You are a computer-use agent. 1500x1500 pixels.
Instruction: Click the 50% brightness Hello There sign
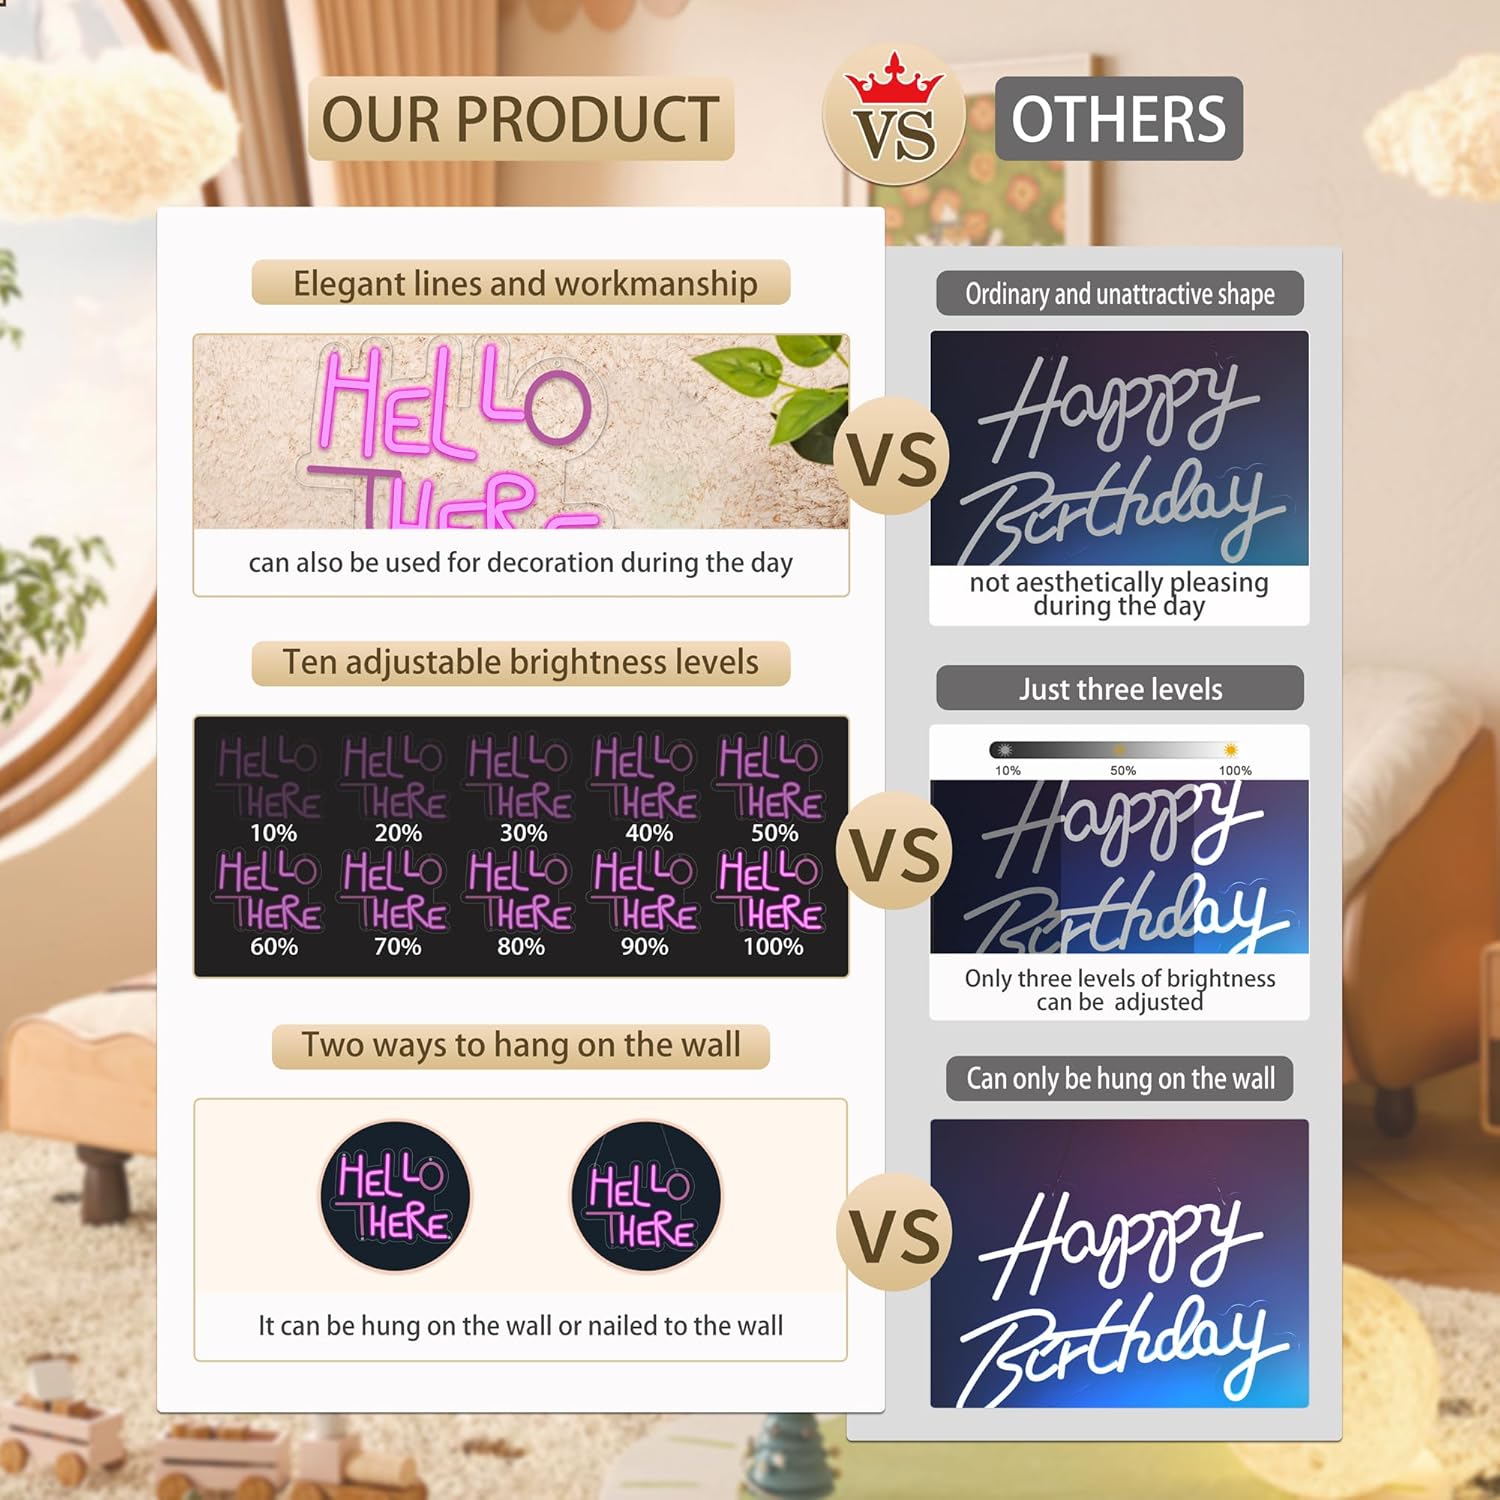[772, 778]
